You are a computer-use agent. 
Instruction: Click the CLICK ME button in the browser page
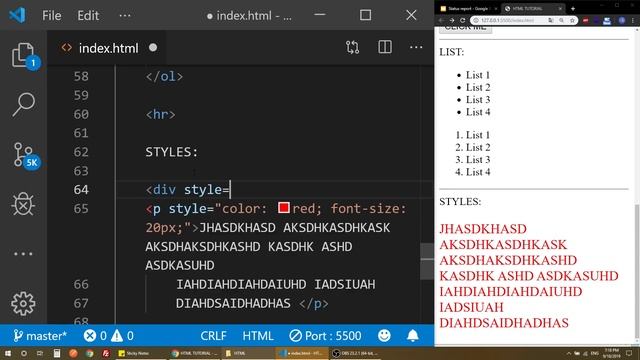pyautogui.click(x=465, y=29)
